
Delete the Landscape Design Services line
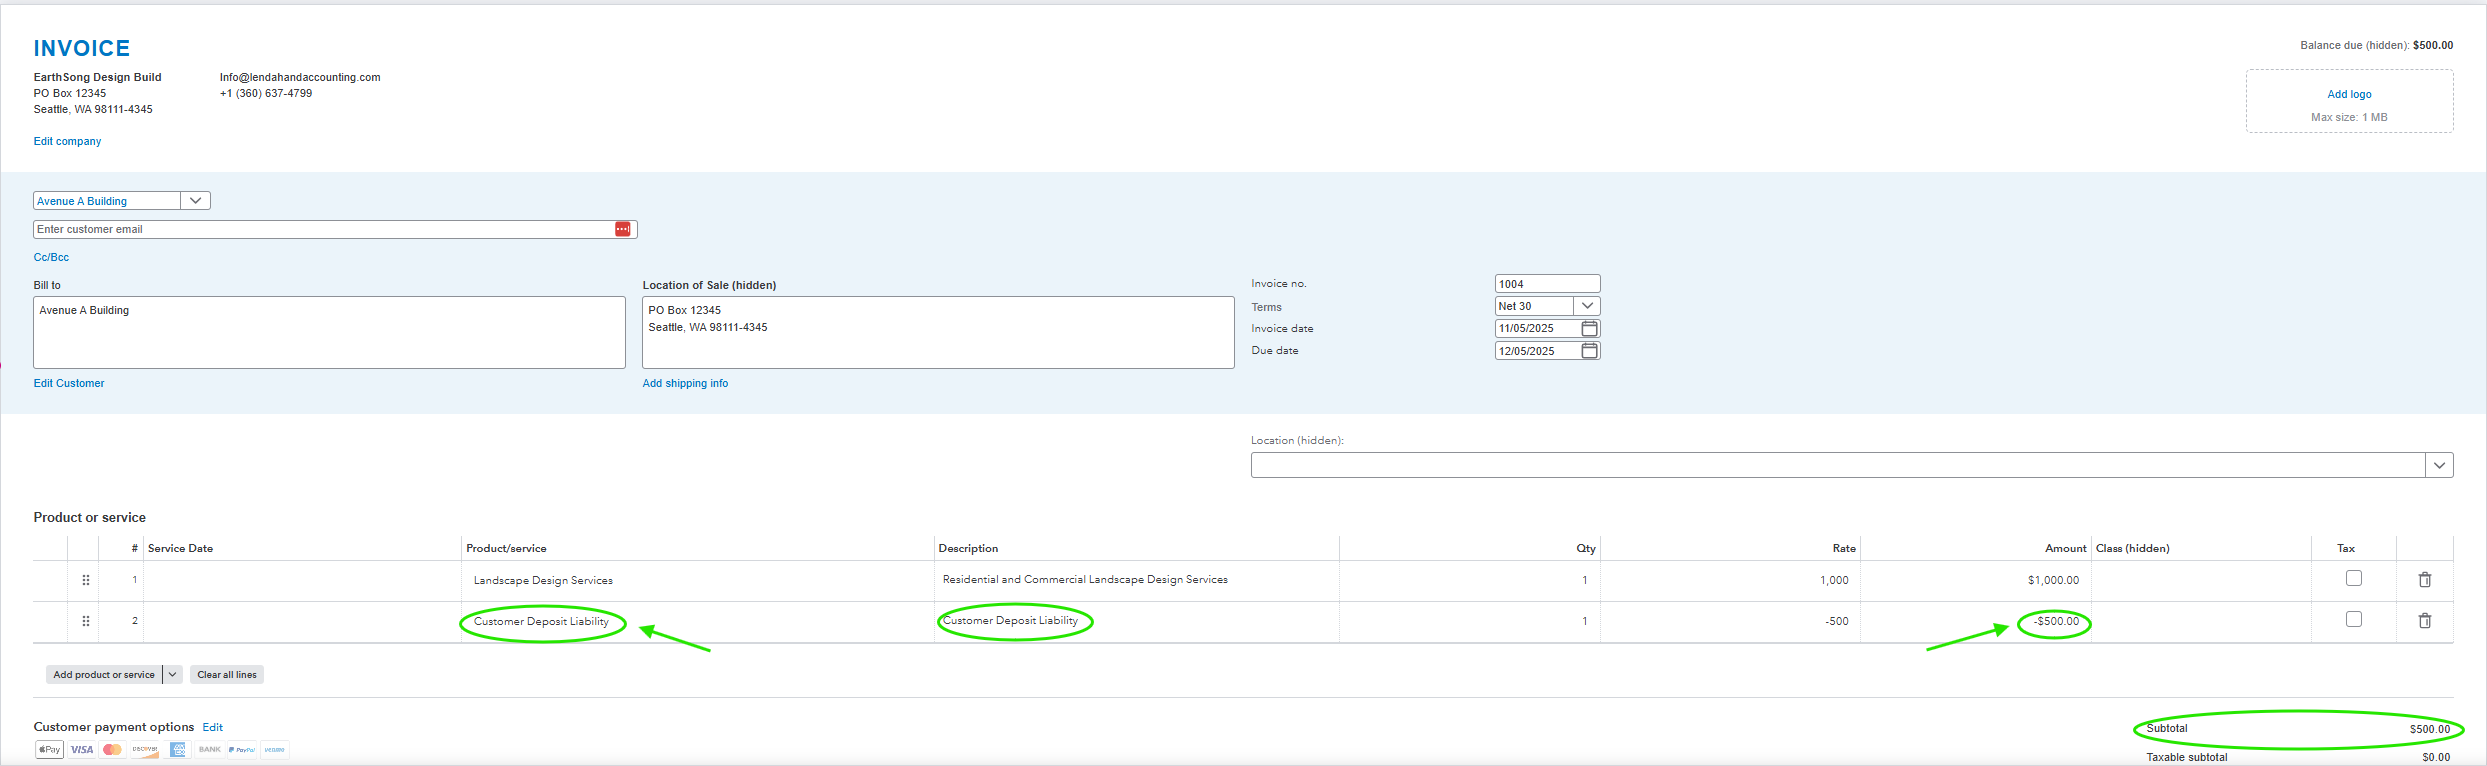[2424, 580]
